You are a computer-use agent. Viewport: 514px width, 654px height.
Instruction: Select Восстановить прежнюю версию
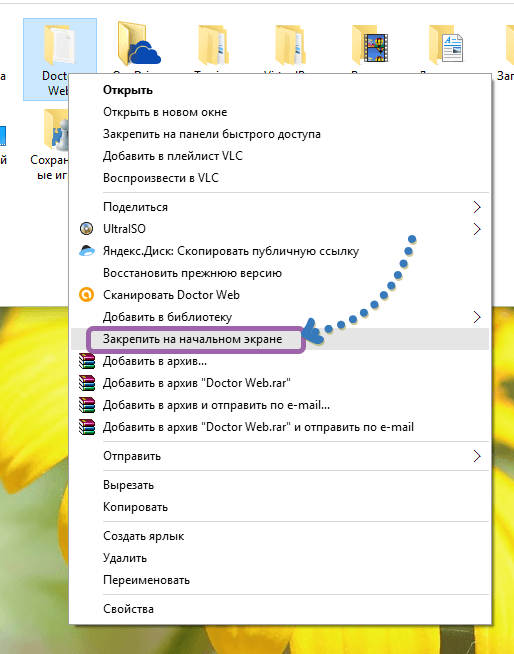(192, 273)
